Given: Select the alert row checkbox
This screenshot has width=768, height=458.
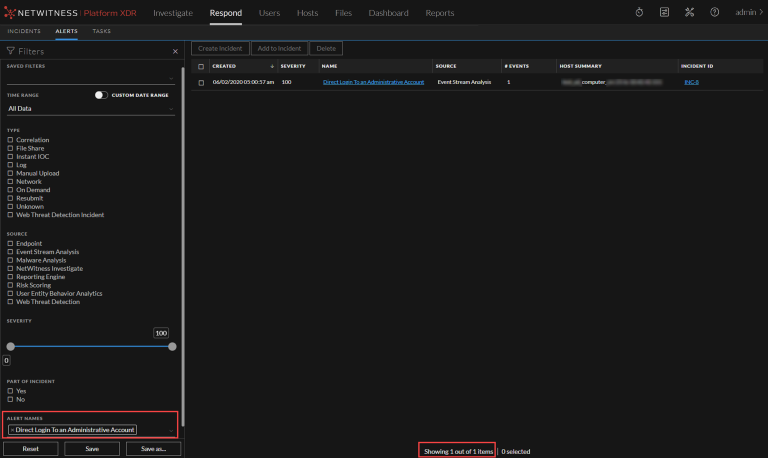Looking at the screenshot, I should 201,82.
